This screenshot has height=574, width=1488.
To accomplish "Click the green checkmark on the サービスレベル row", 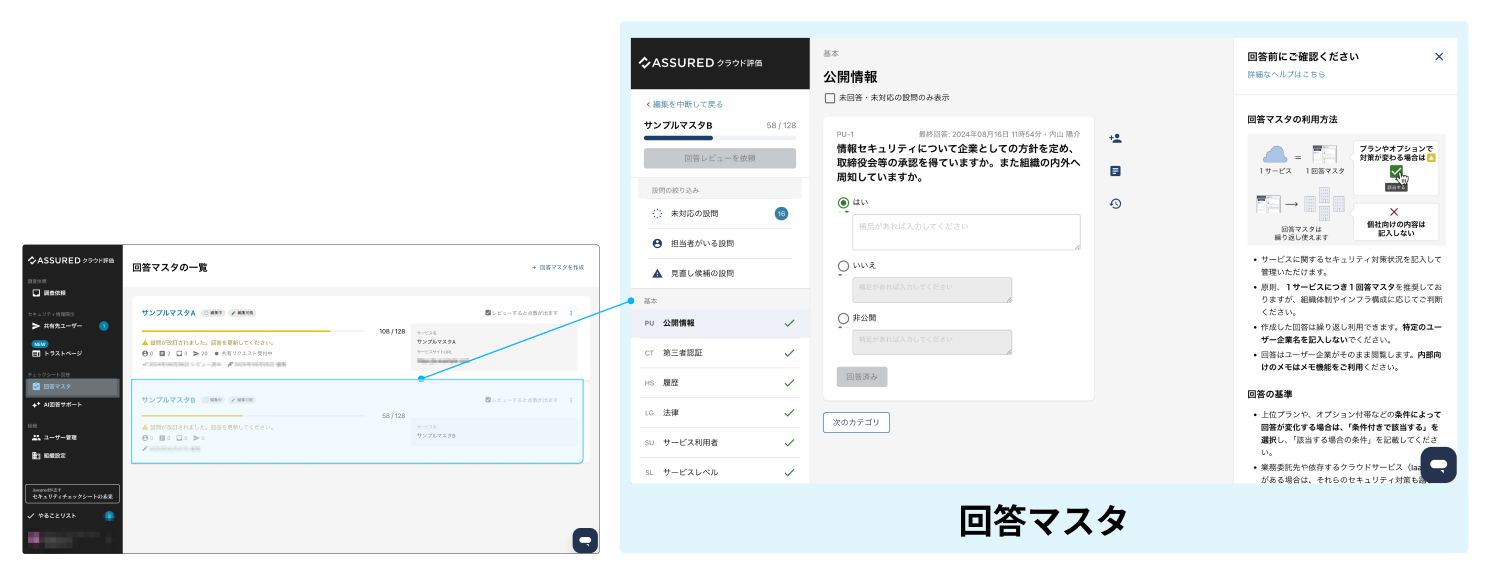I will pos(789,472).
